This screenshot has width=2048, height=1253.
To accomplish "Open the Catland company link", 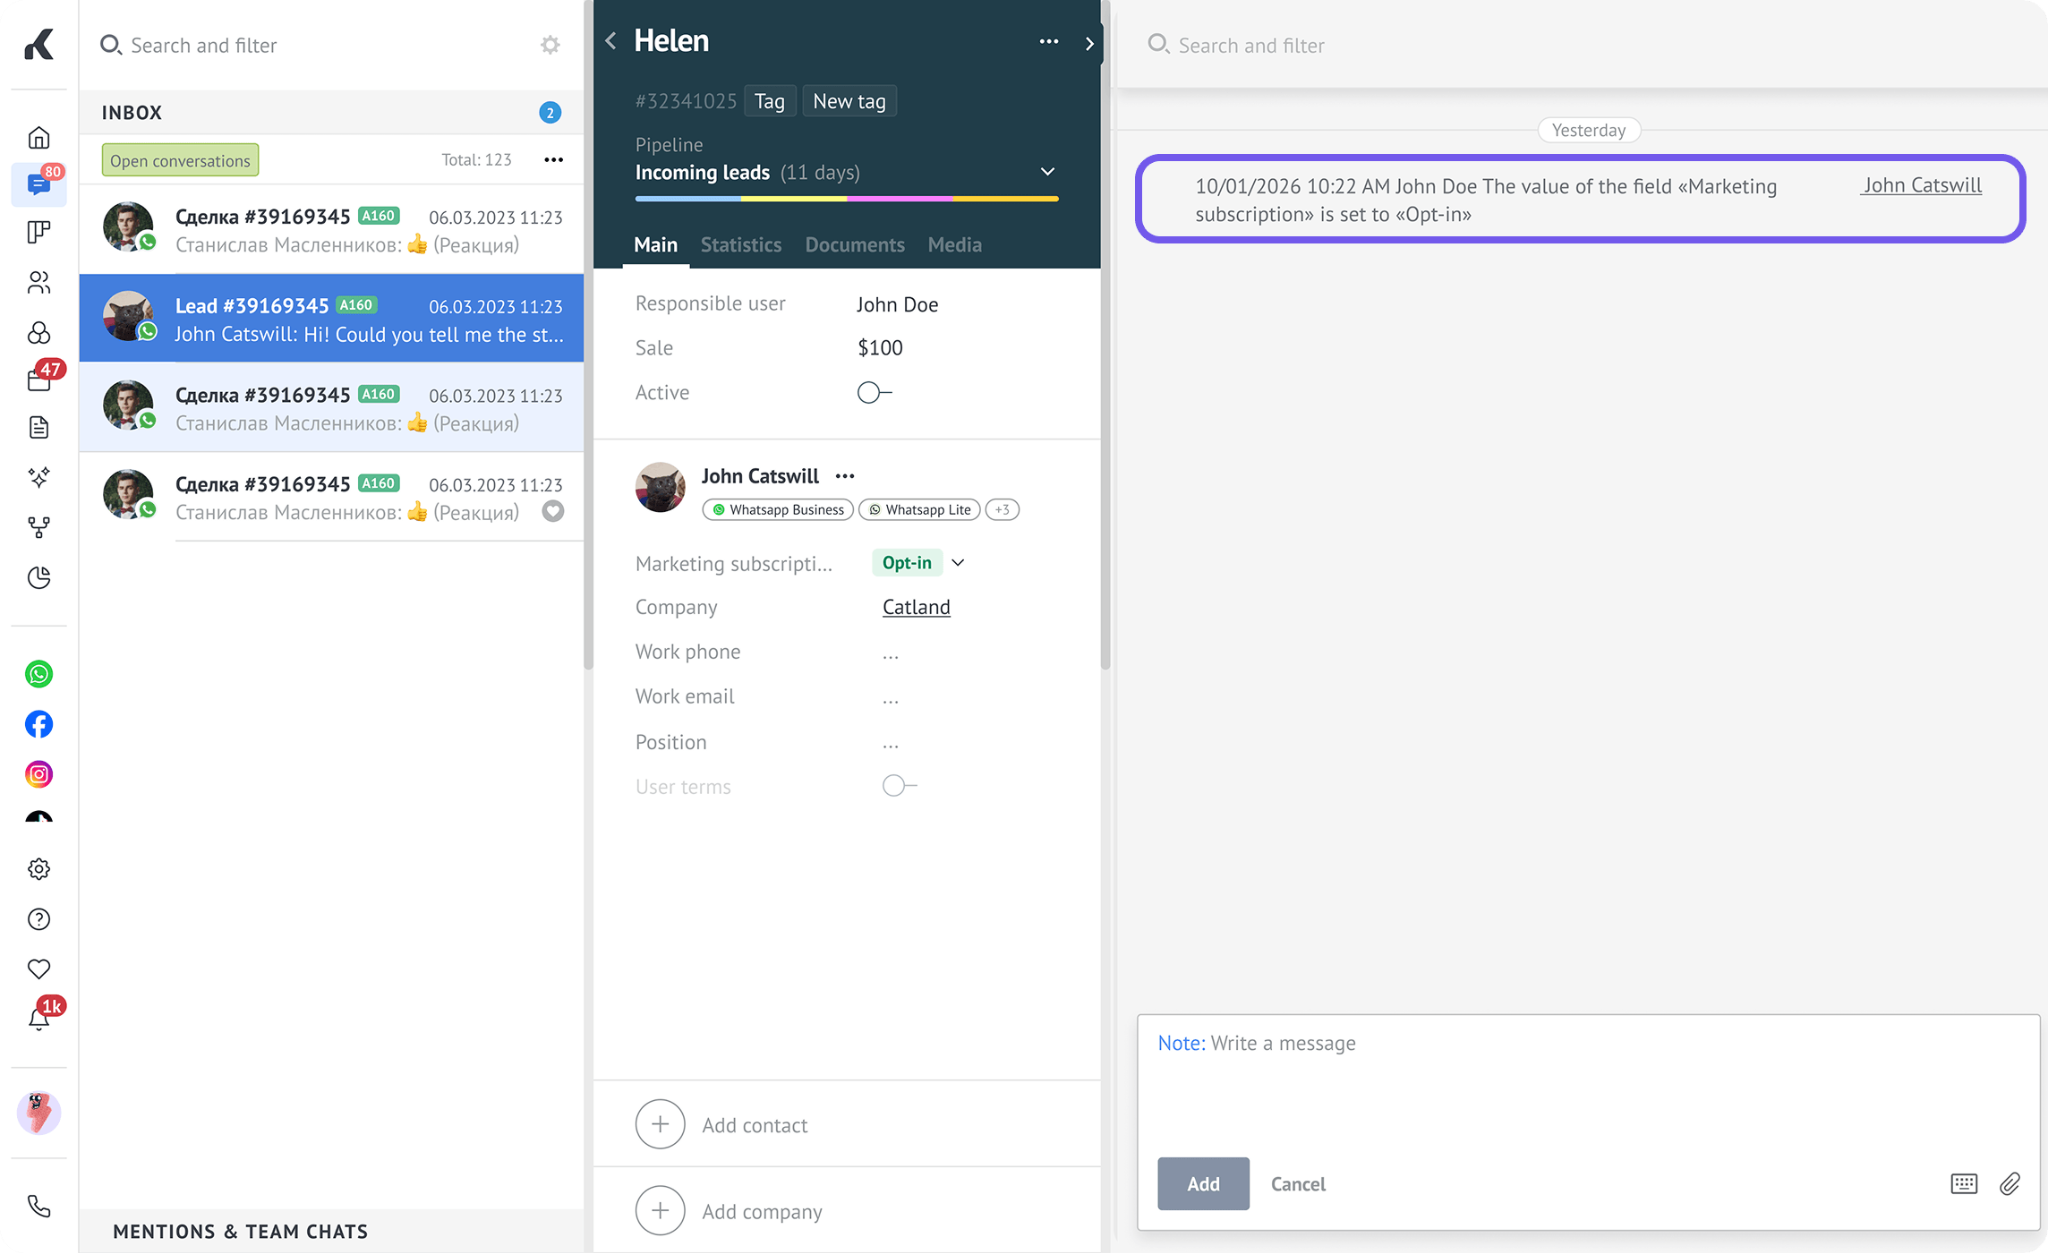I will [916, 607].
